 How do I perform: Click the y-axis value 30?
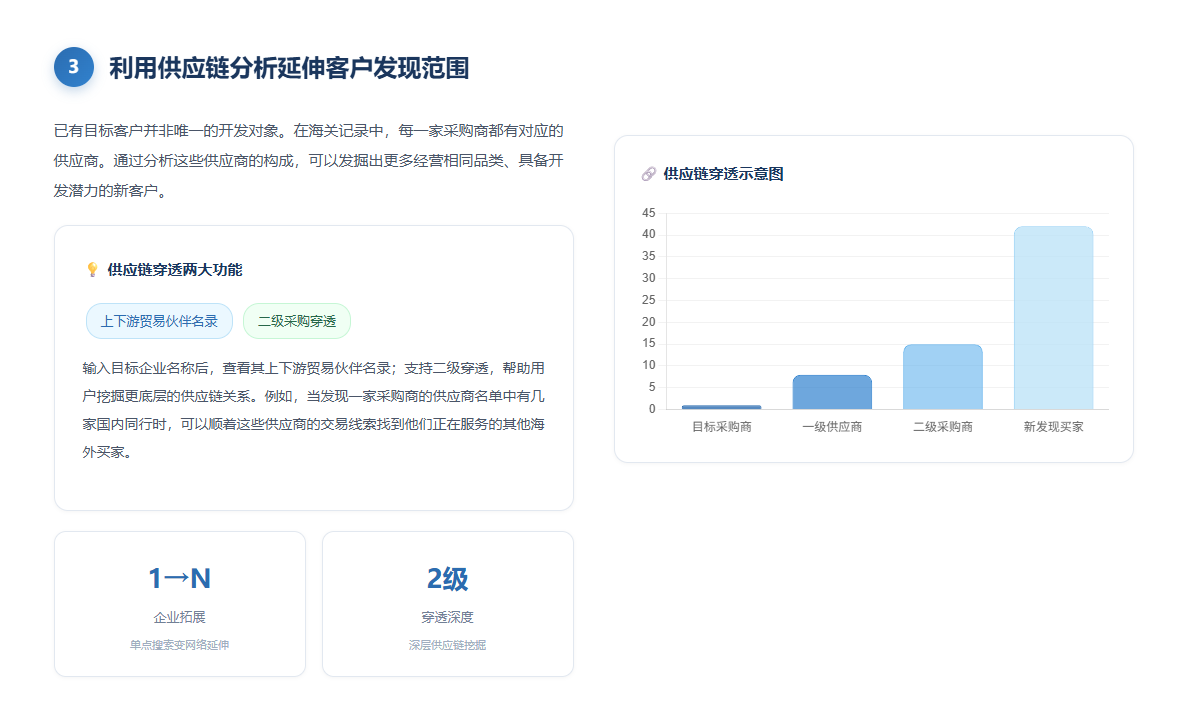[649, 278]
